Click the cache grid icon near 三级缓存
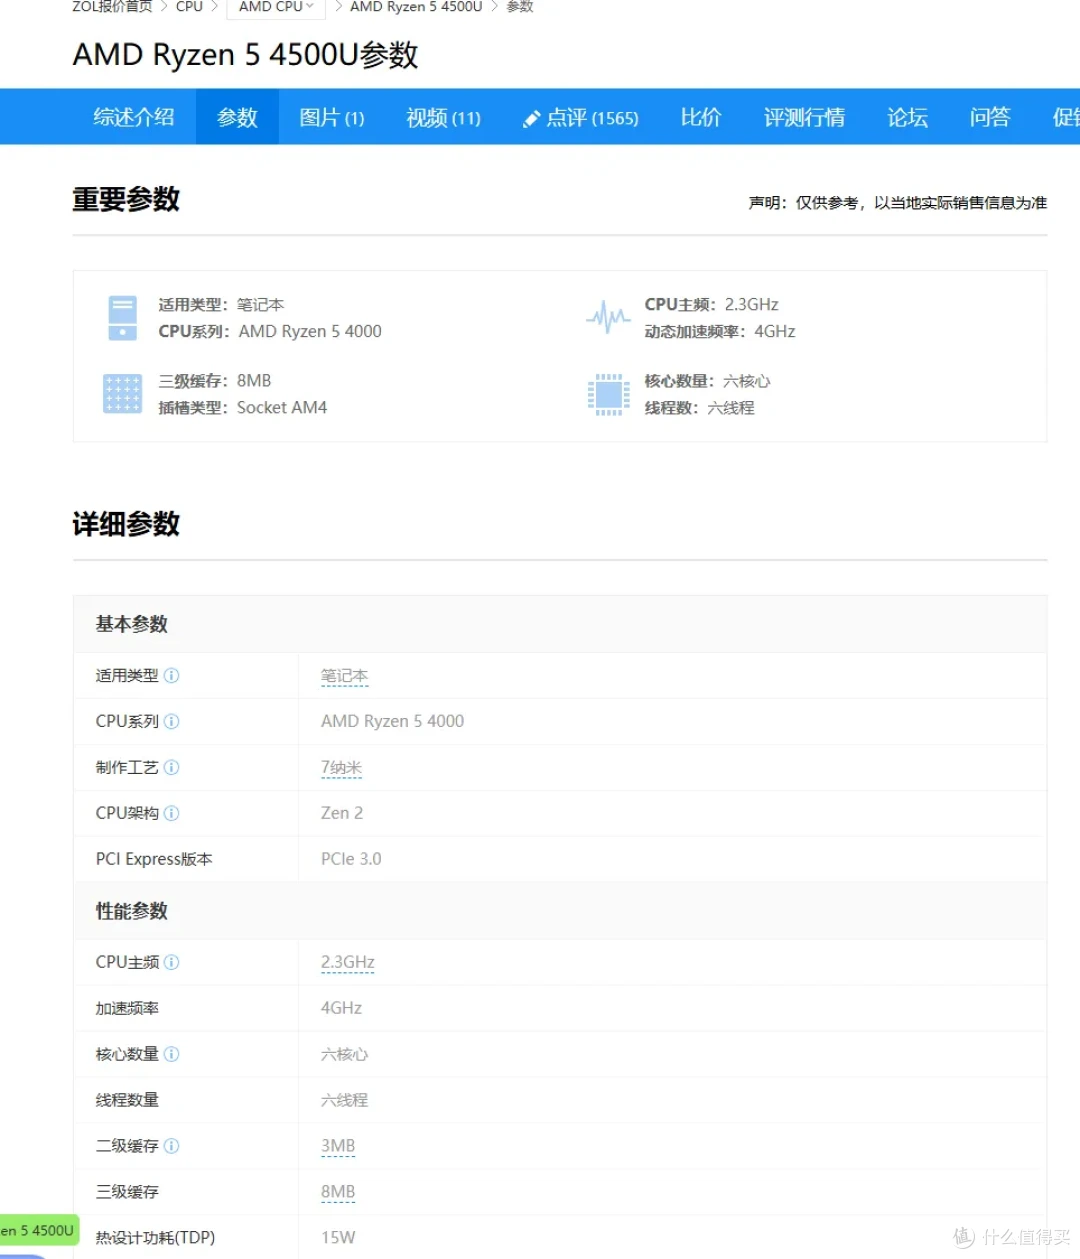The height and width of the screenshot is (1259, 1080). (x=122, y=394)
